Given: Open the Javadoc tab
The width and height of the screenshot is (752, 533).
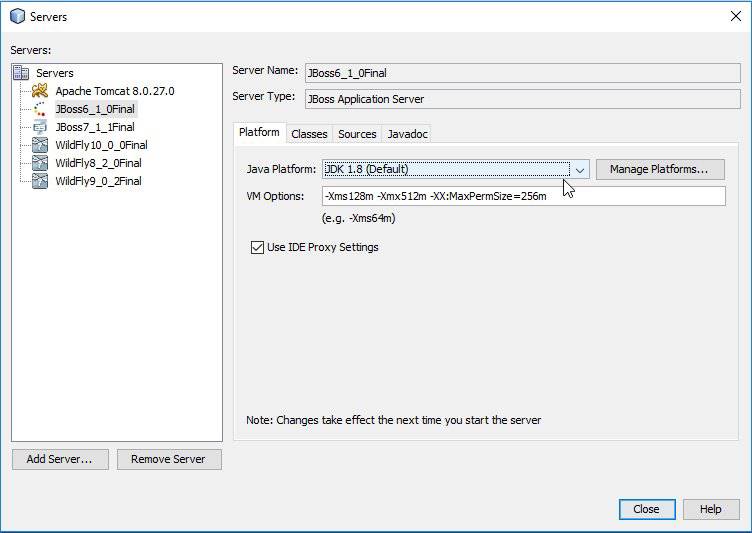Looking at the screenshot, I should [x=408, y=134].
